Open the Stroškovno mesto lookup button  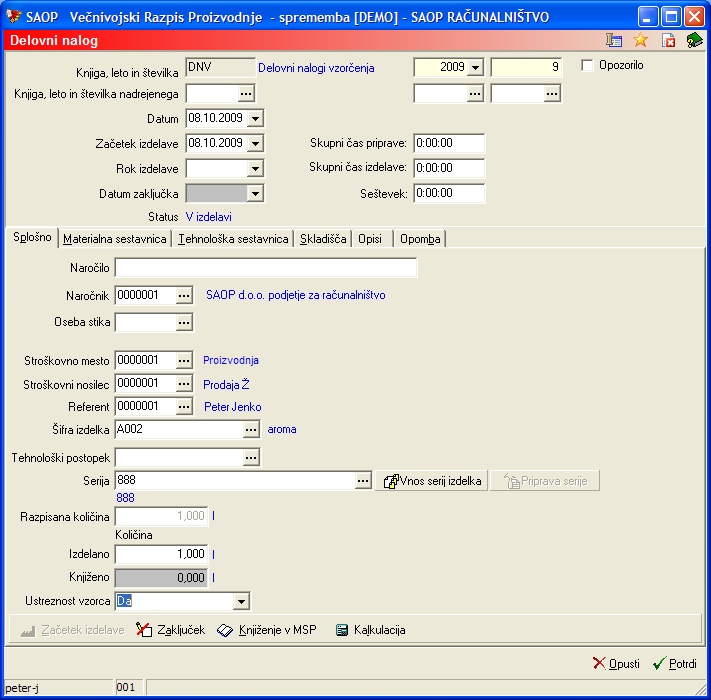[x=184, y=360]
